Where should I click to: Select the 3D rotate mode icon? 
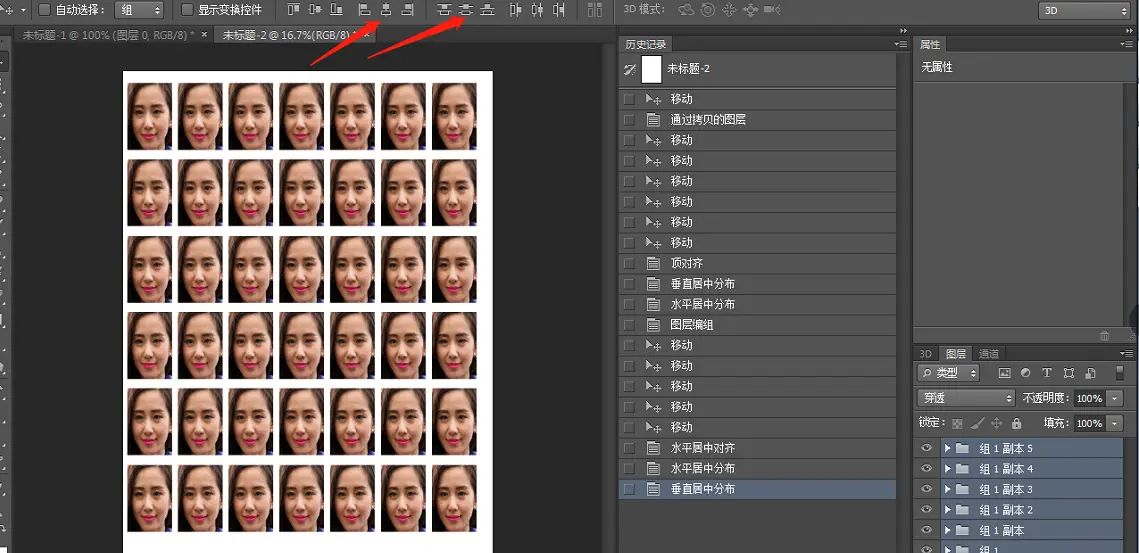pos(686,10)
